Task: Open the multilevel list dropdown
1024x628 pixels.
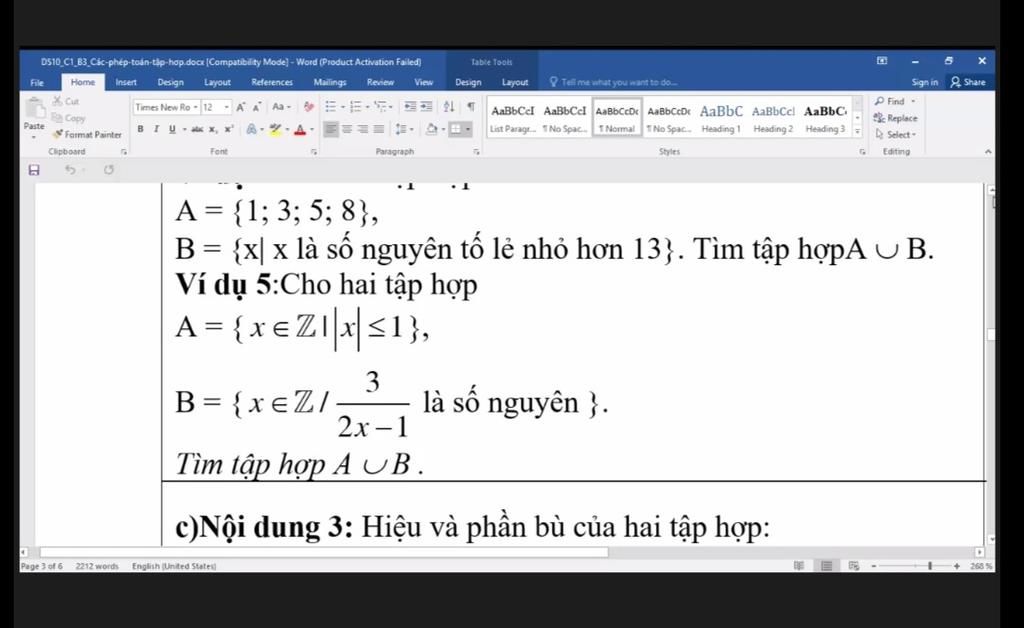Action: 391,106
